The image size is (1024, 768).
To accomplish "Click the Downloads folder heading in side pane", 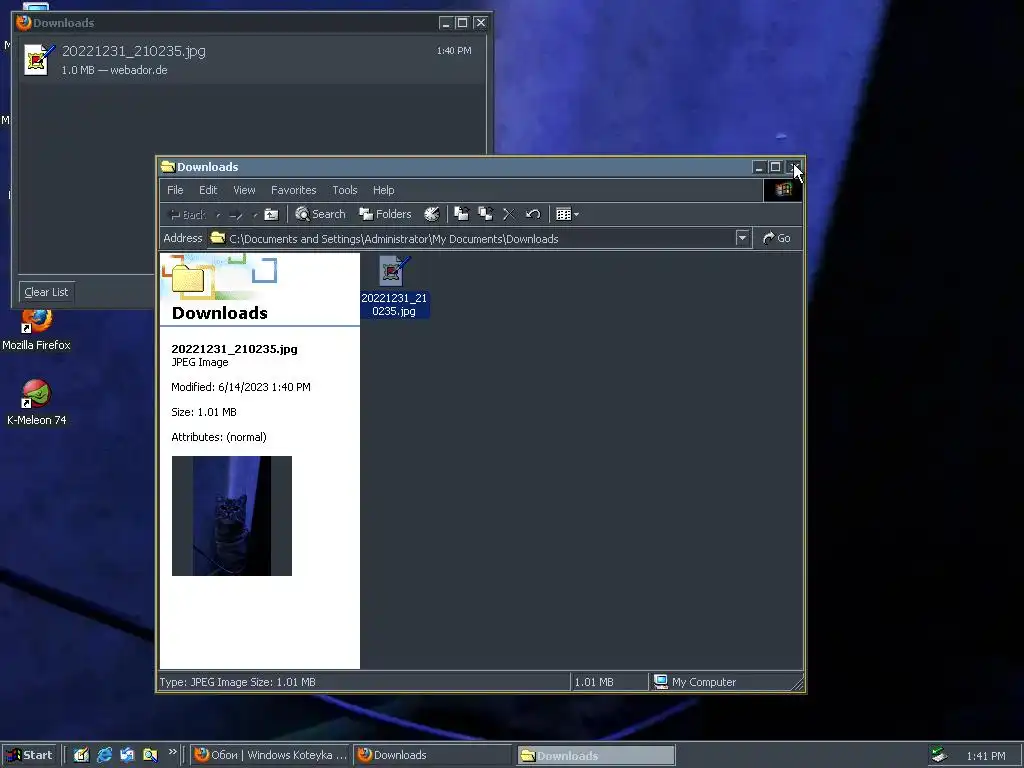I will [219, 313].
